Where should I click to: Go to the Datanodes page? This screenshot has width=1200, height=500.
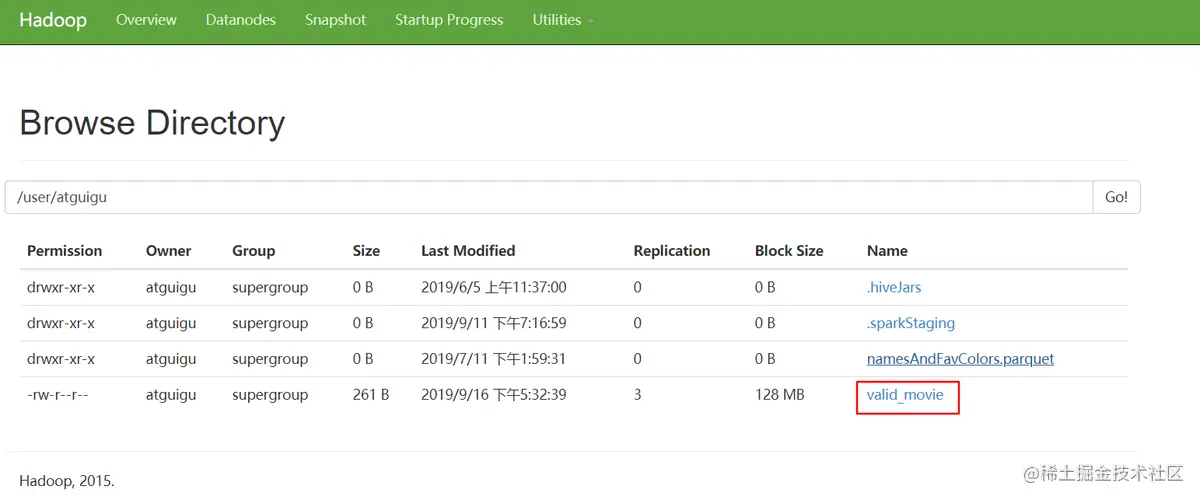(x=241, y=20)
